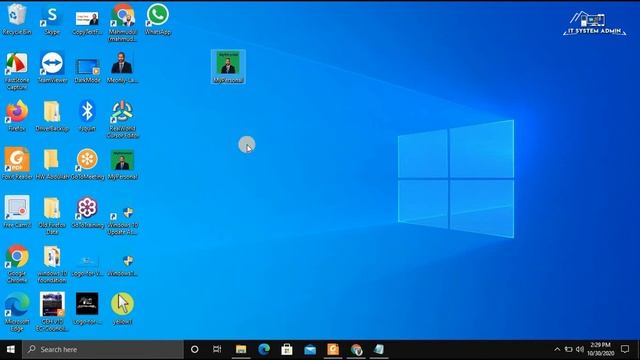This screenshot has height=360, width=640.
Task: Select the Foxit Reader desktop shortcut
Action: (x=17, y=164)
